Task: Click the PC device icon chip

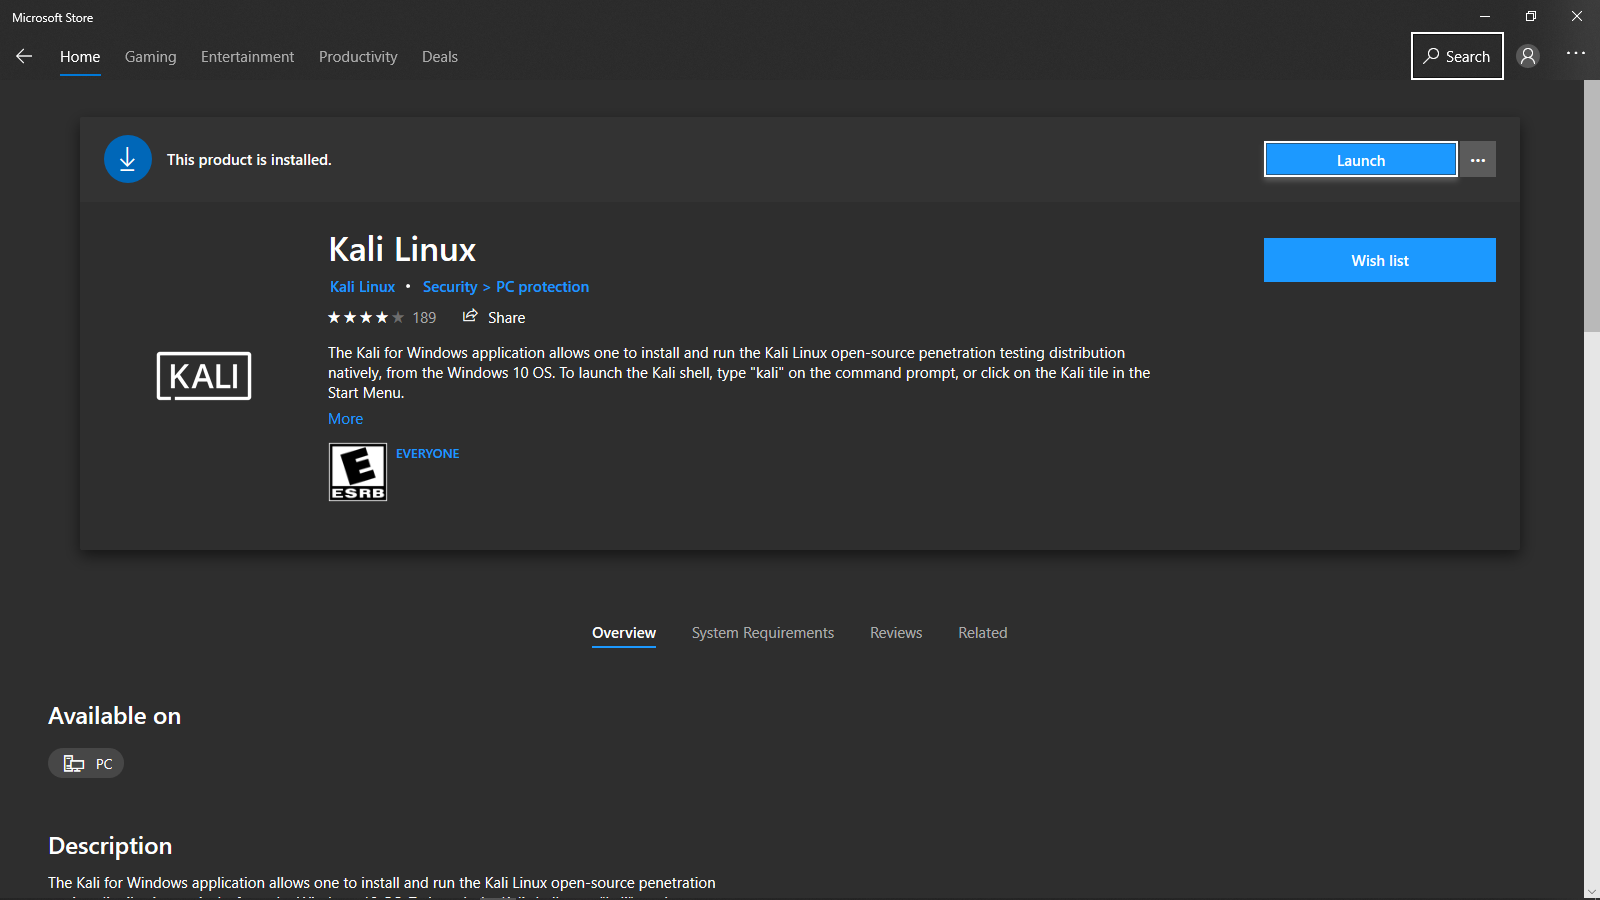Action: (86, 763)
